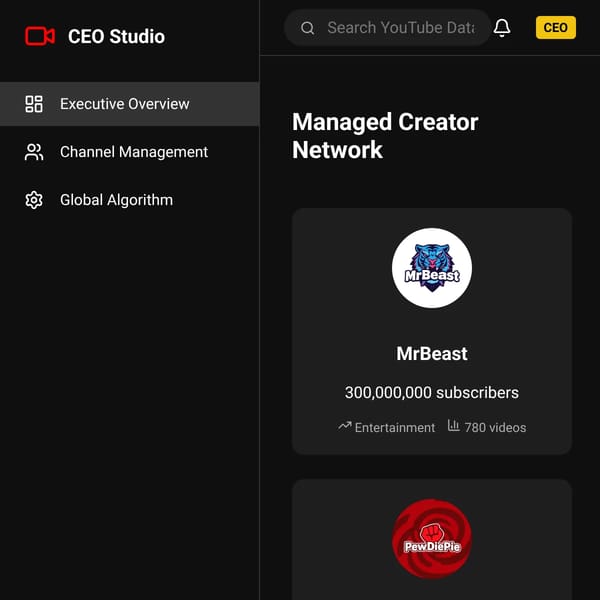Click the Executive Overview dashboard grid icon
This screenshot has height=600, width=600.
(34, 104)
